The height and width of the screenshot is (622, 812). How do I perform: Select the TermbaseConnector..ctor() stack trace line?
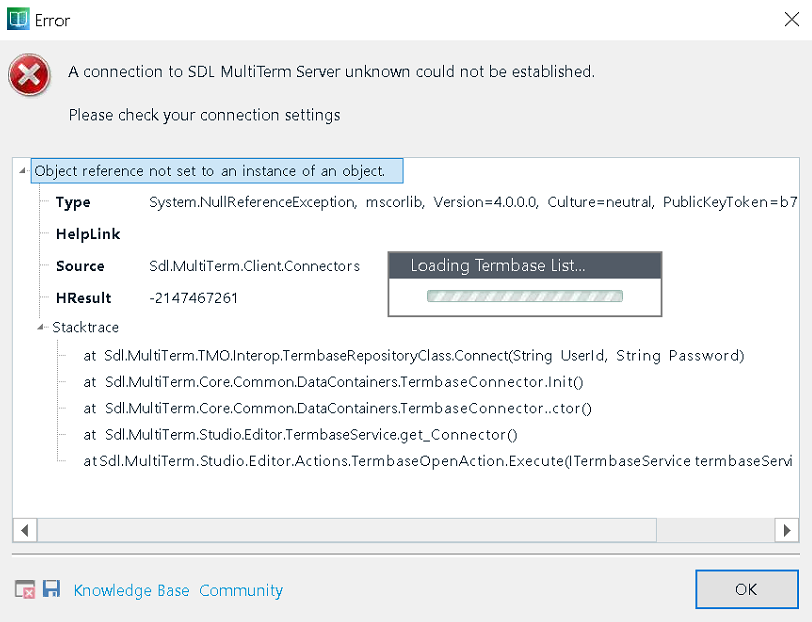click(x=338, y=409)
